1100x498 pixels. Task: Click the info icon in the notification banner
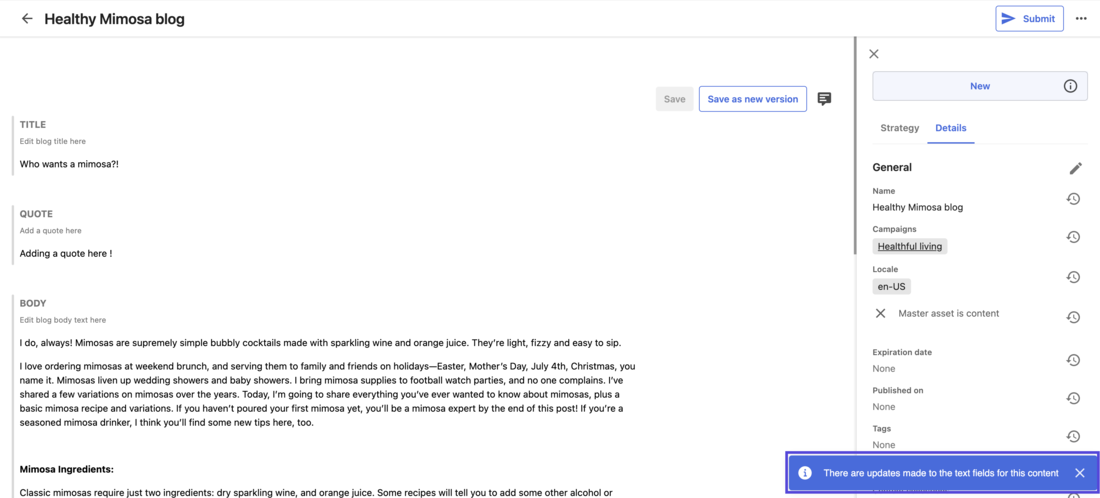pos(805,473)
